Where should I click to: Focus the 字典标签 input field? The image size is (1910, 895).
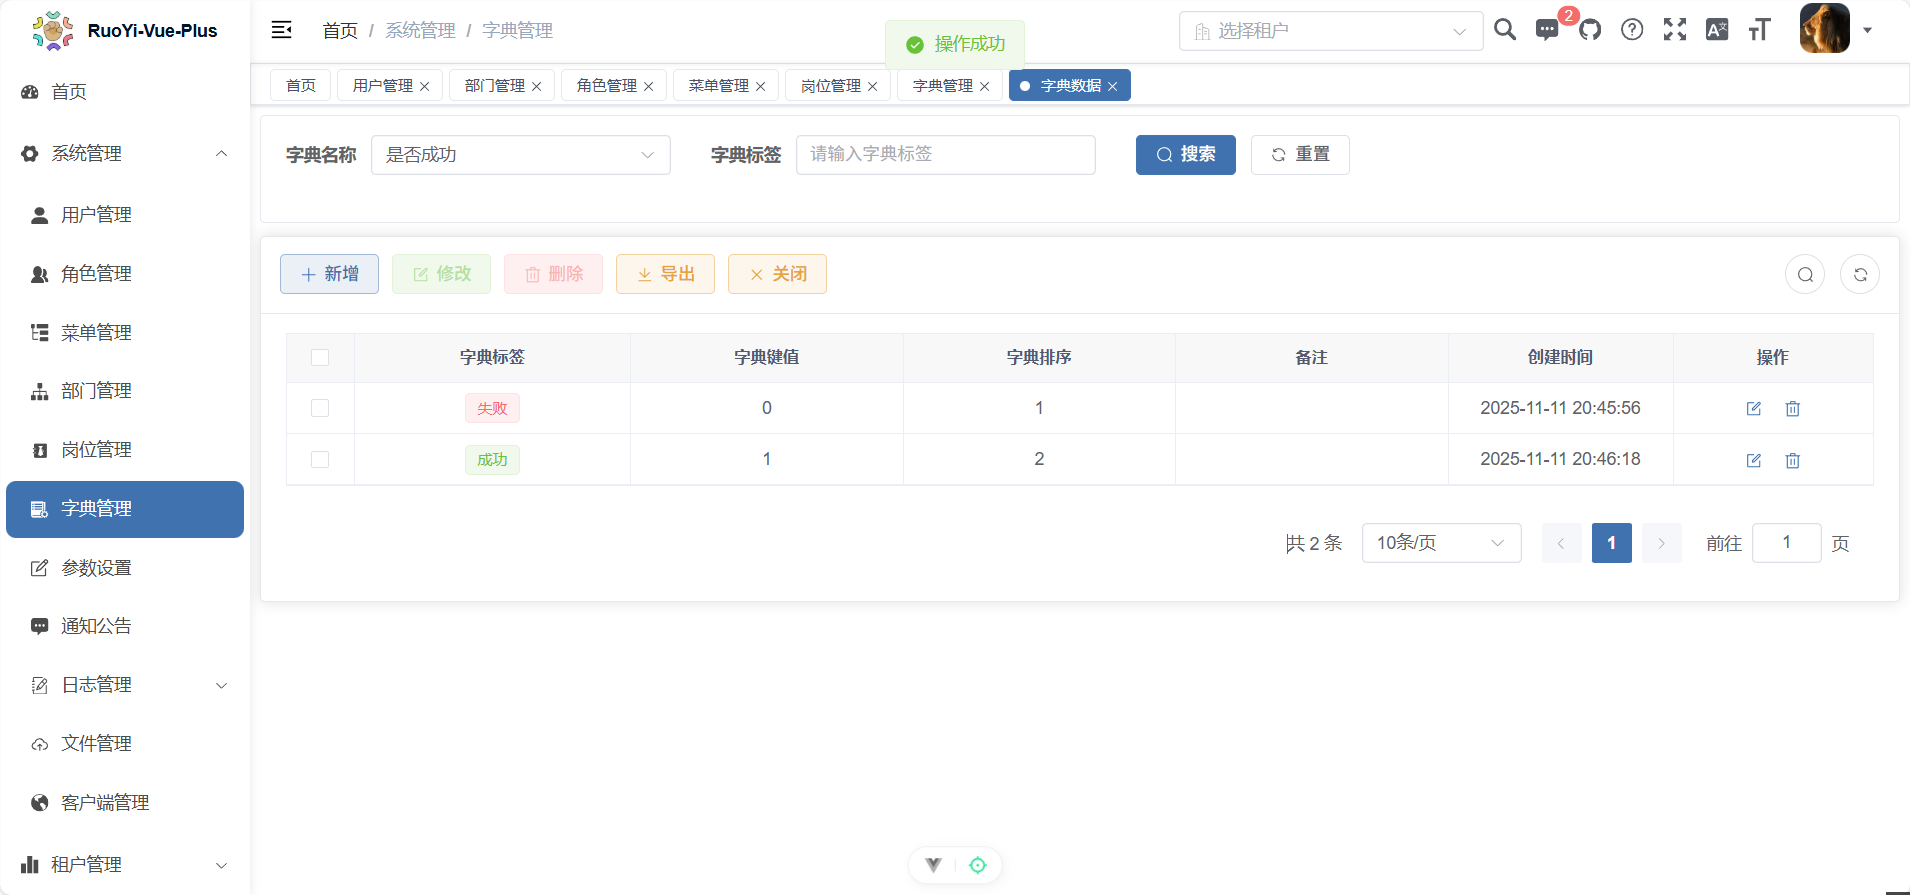pyautogui.click(x=945, y=155)
